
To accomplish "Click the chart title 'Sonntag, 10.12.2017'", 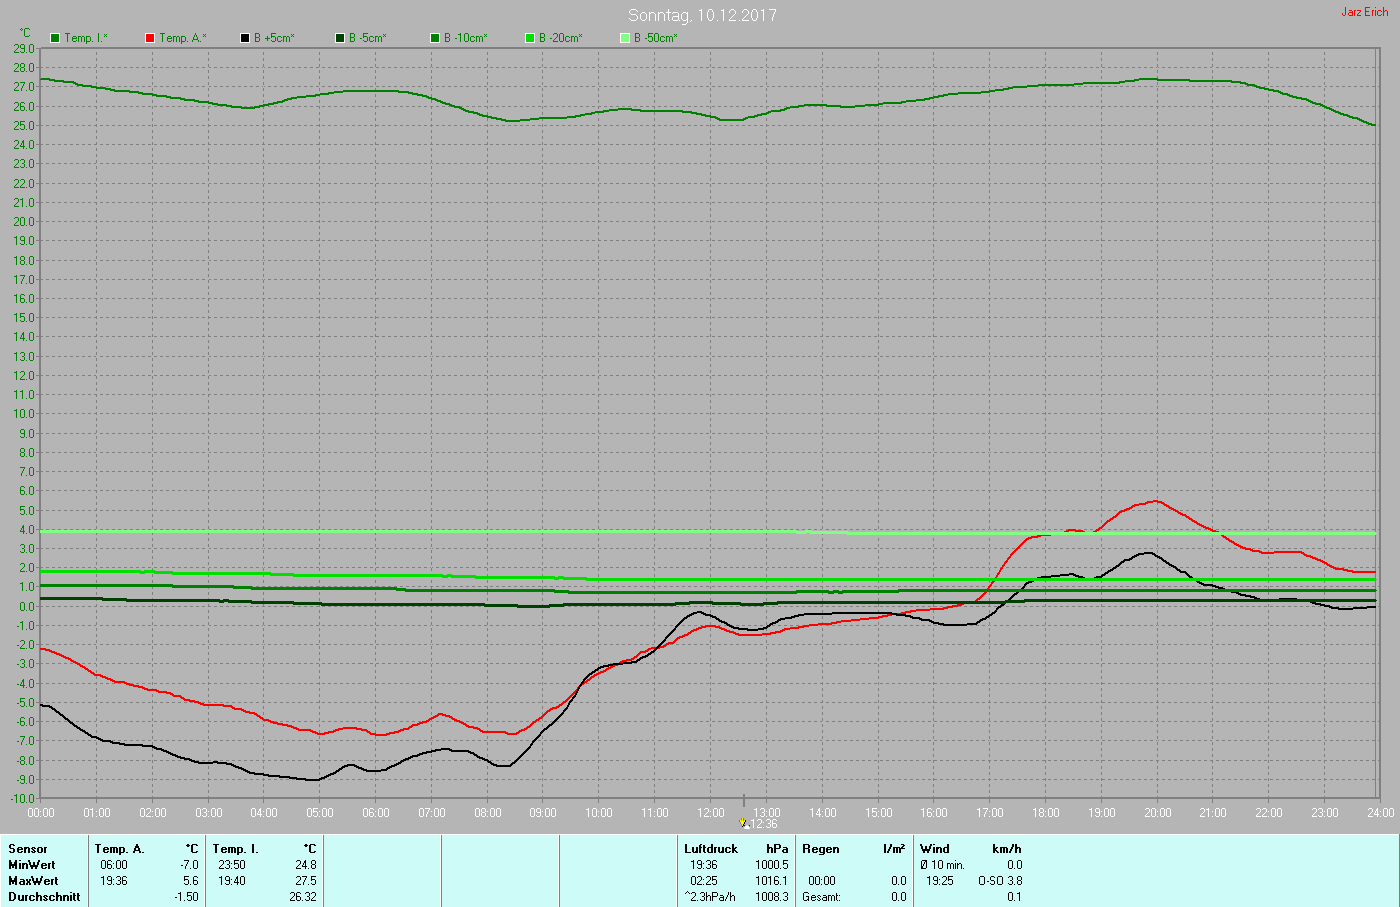I will coord(702,15).
